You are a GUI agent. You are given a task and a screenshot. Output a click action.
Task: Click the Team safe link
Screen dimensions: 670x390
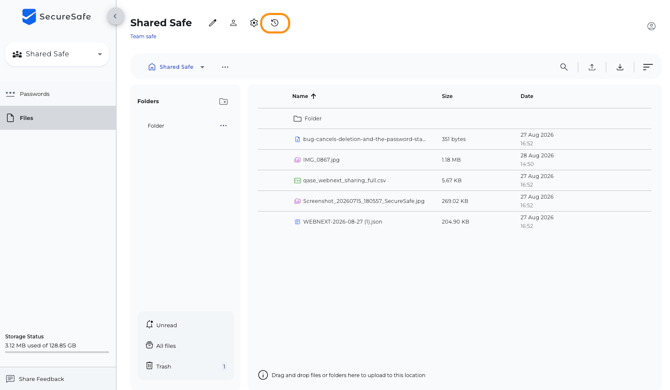pyautogui.click(x=143, y=36)
